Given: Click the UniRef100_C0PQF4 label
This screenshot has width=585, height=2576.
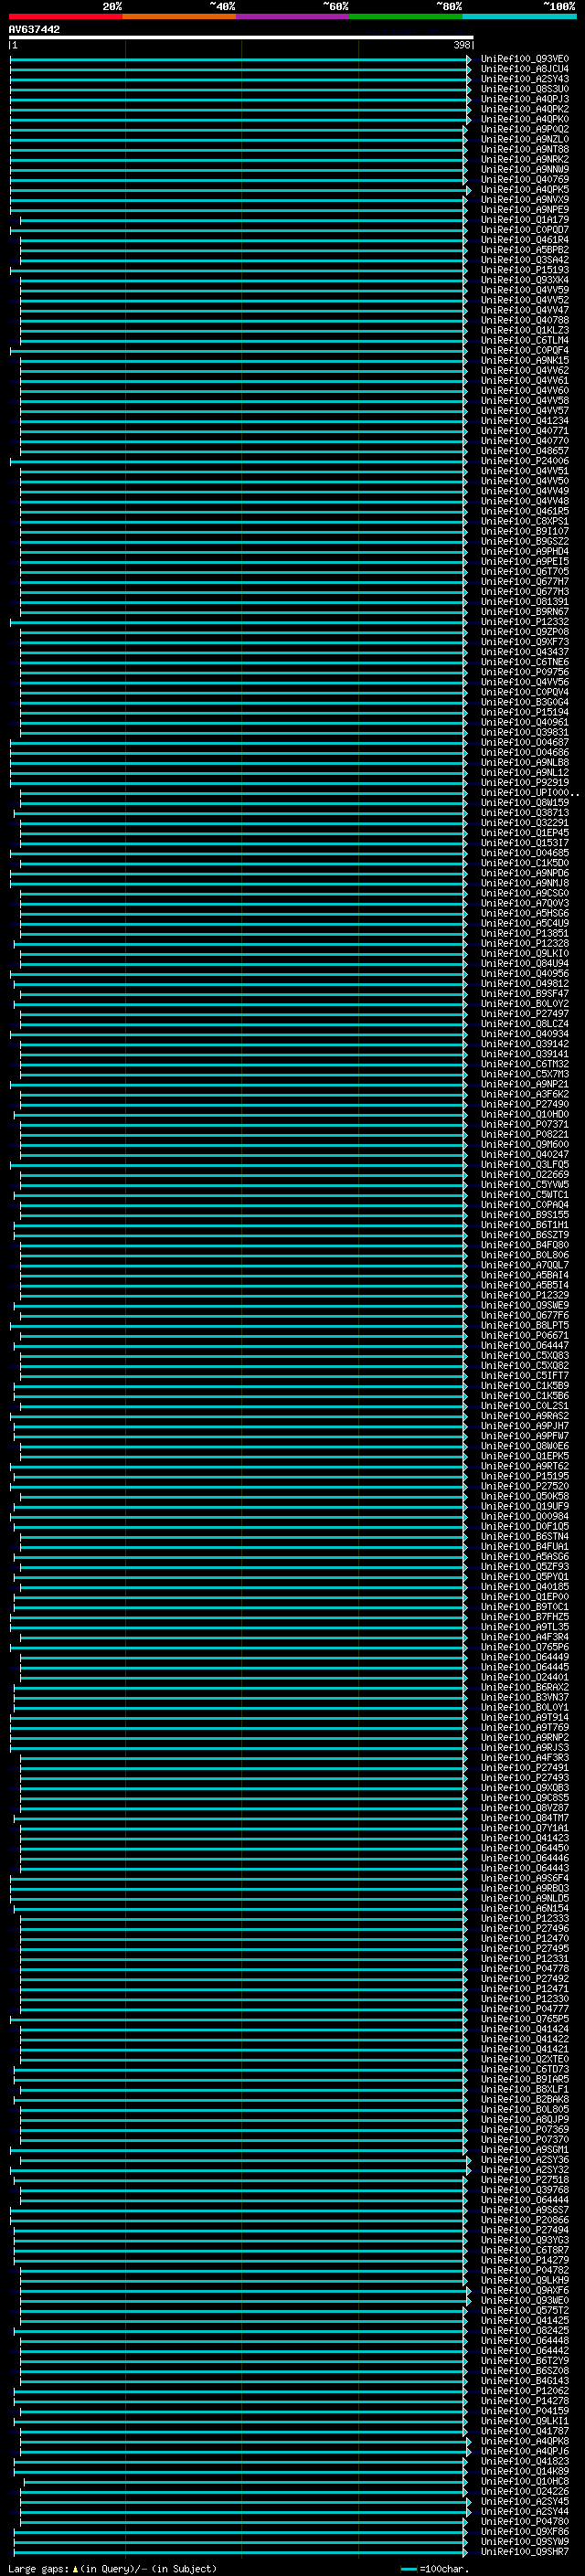Looking at the screenshot, I should click(x=524, y=351).
